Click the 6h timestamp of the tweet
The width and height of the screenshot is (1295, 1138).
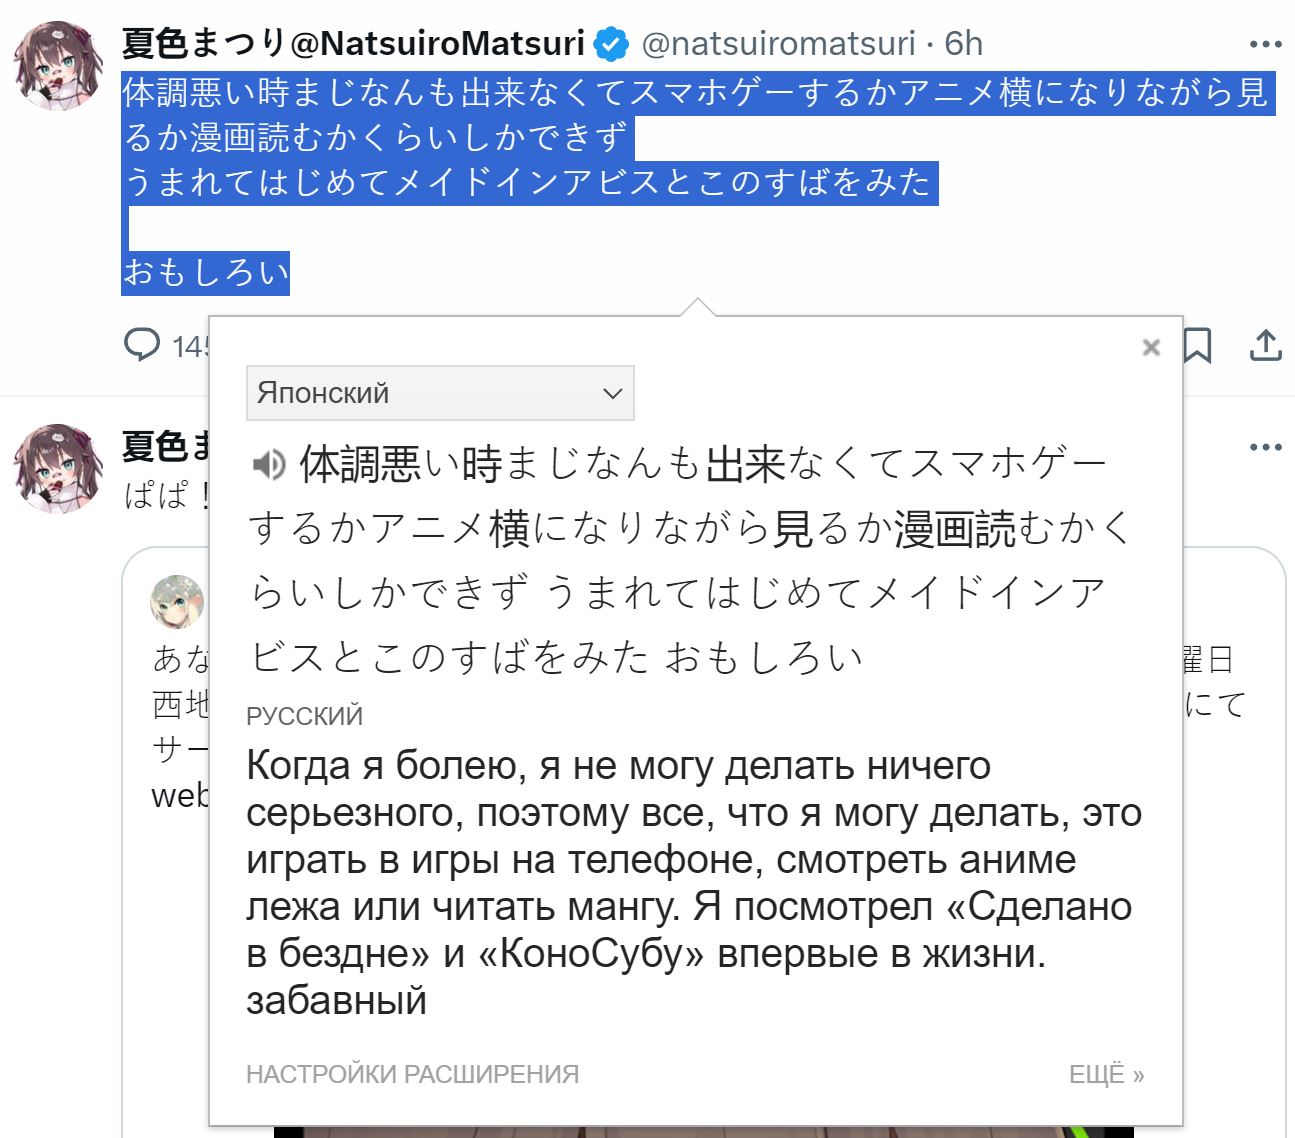pyautogui.click(x=963, y=44)
